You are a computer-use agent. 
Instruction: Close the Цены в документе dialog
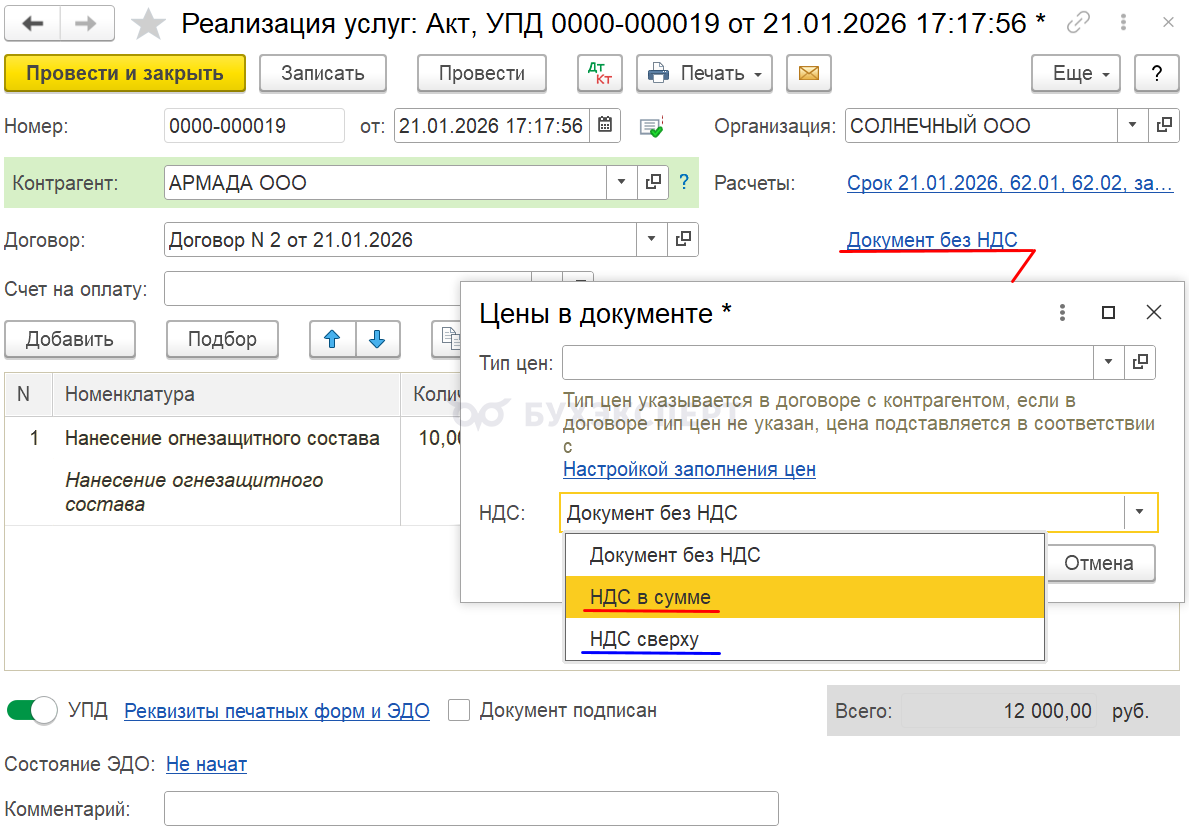tap(1153, 312)
